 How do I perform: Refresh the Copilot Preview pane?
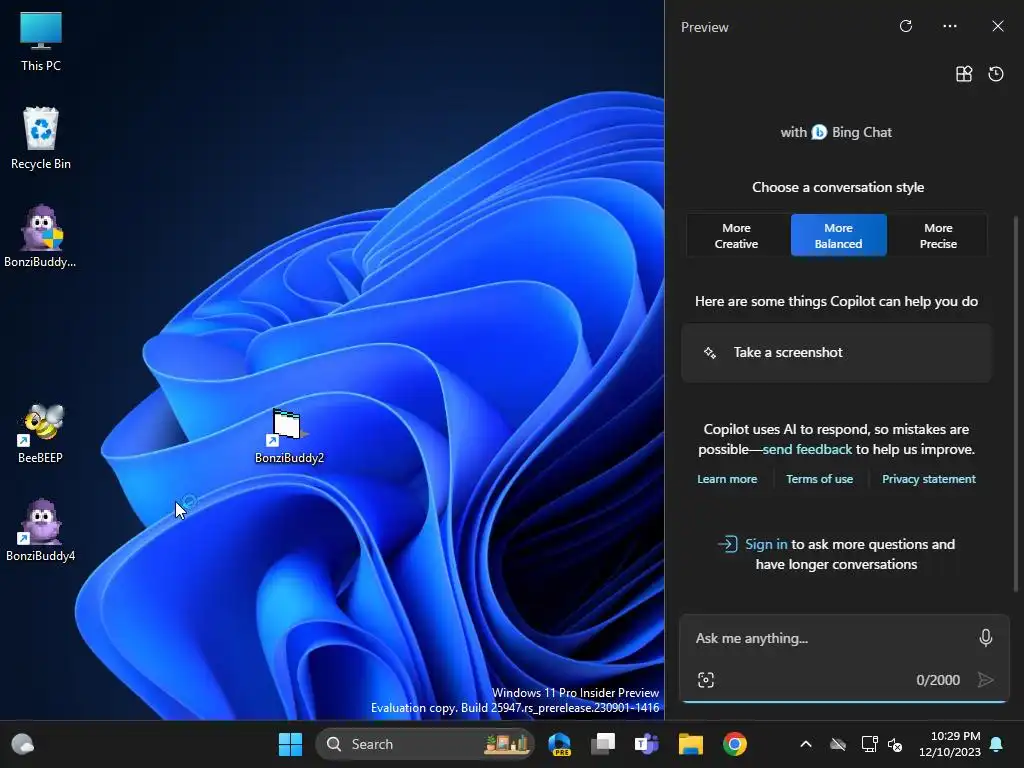[x=906, y=26]
